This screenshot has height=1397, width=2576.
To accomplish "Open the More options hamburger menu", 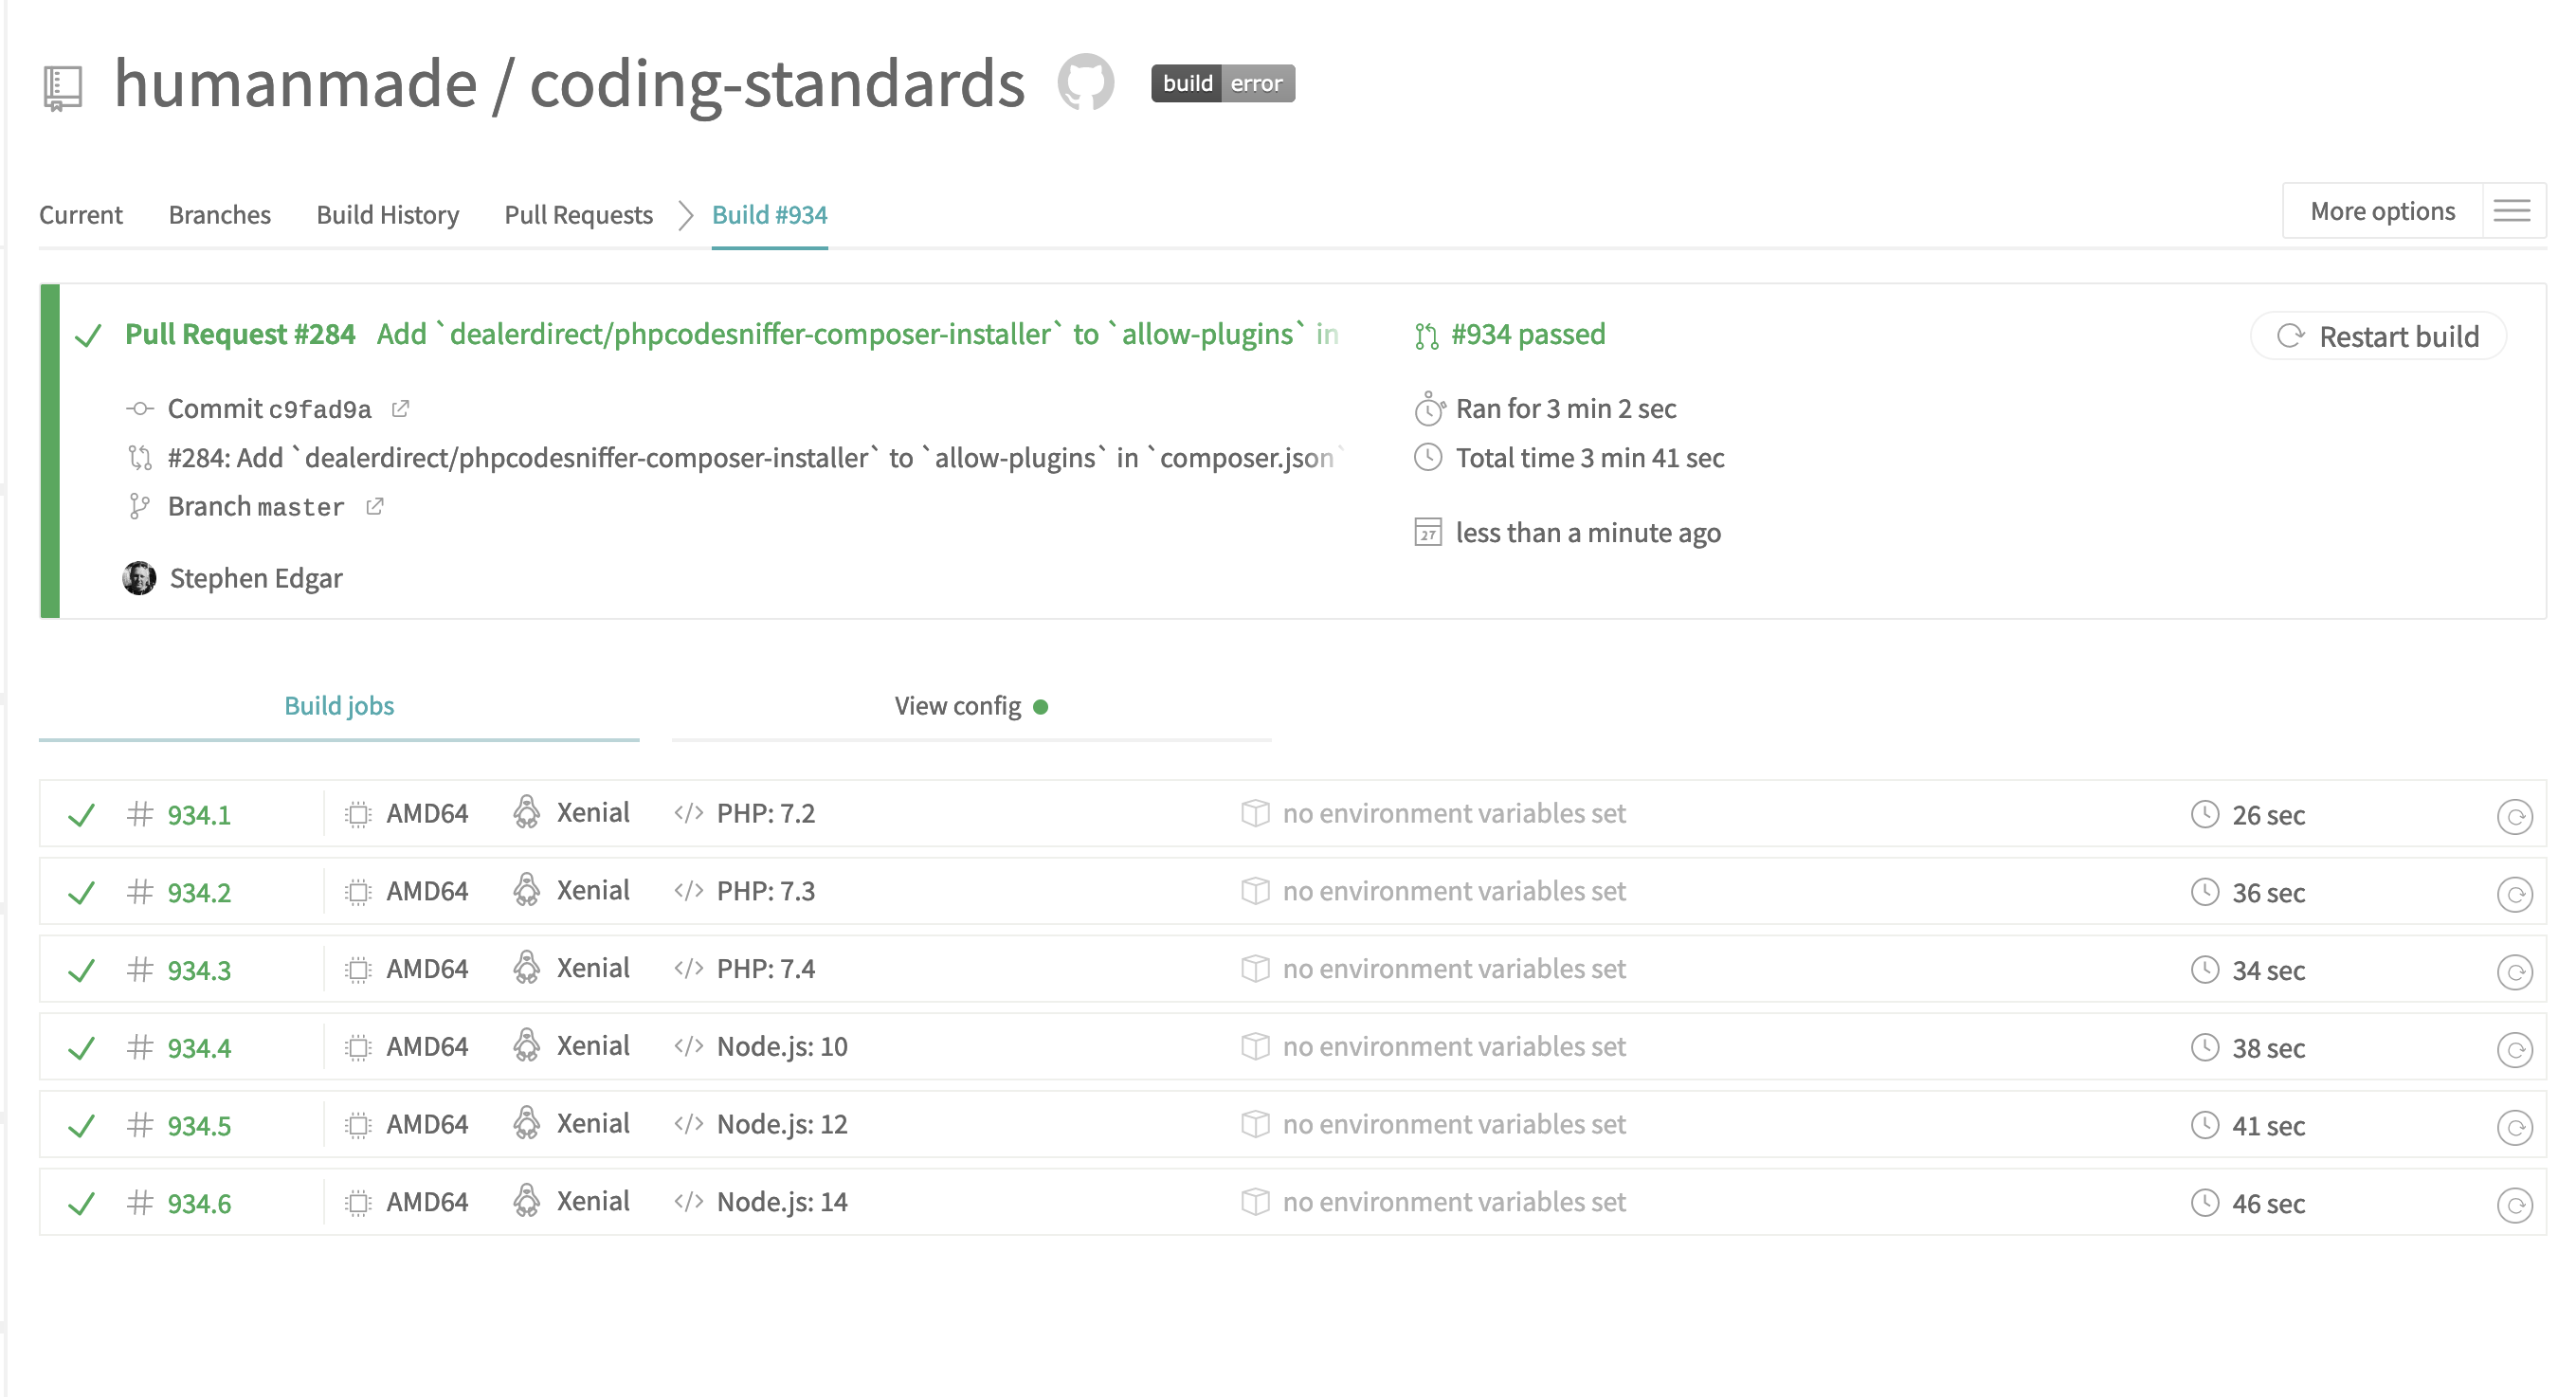I will (x=2511, y=211).
